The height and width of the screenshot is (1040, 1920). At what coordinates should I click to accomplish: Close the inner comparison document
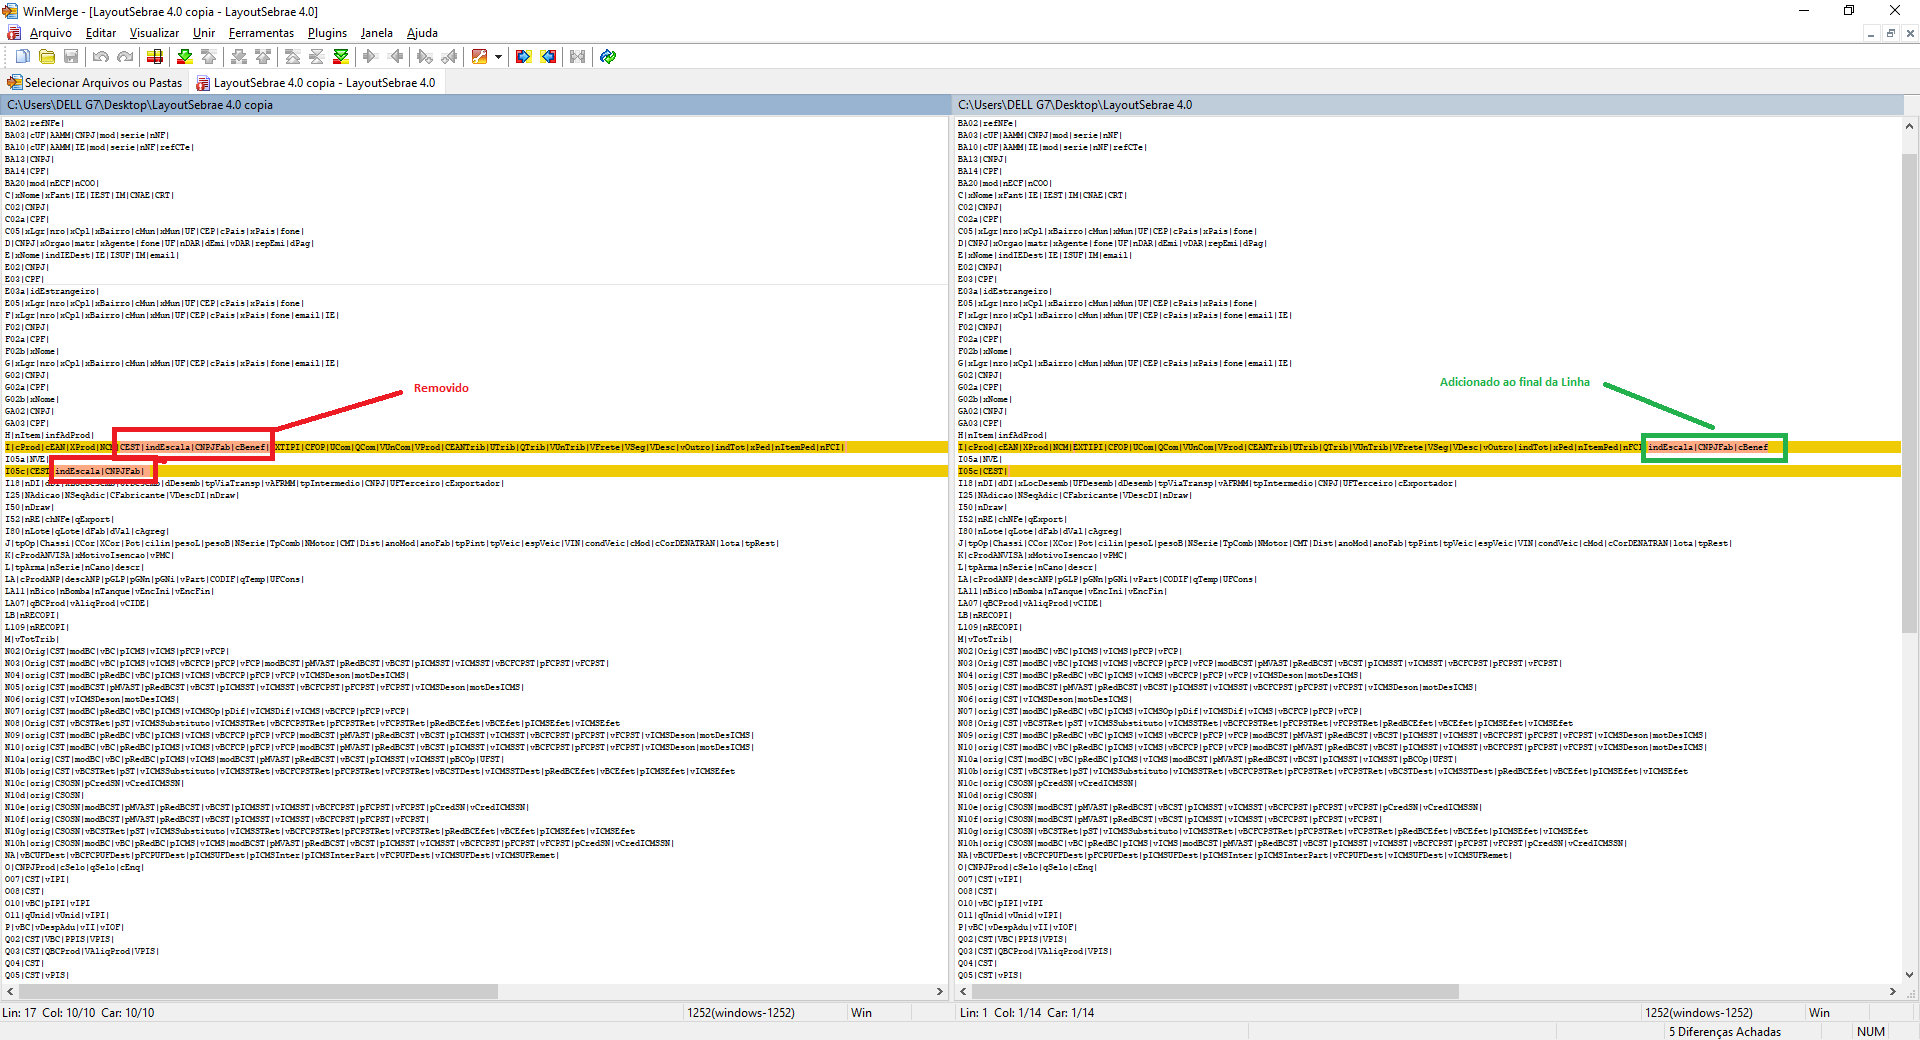click(1910, 33)
